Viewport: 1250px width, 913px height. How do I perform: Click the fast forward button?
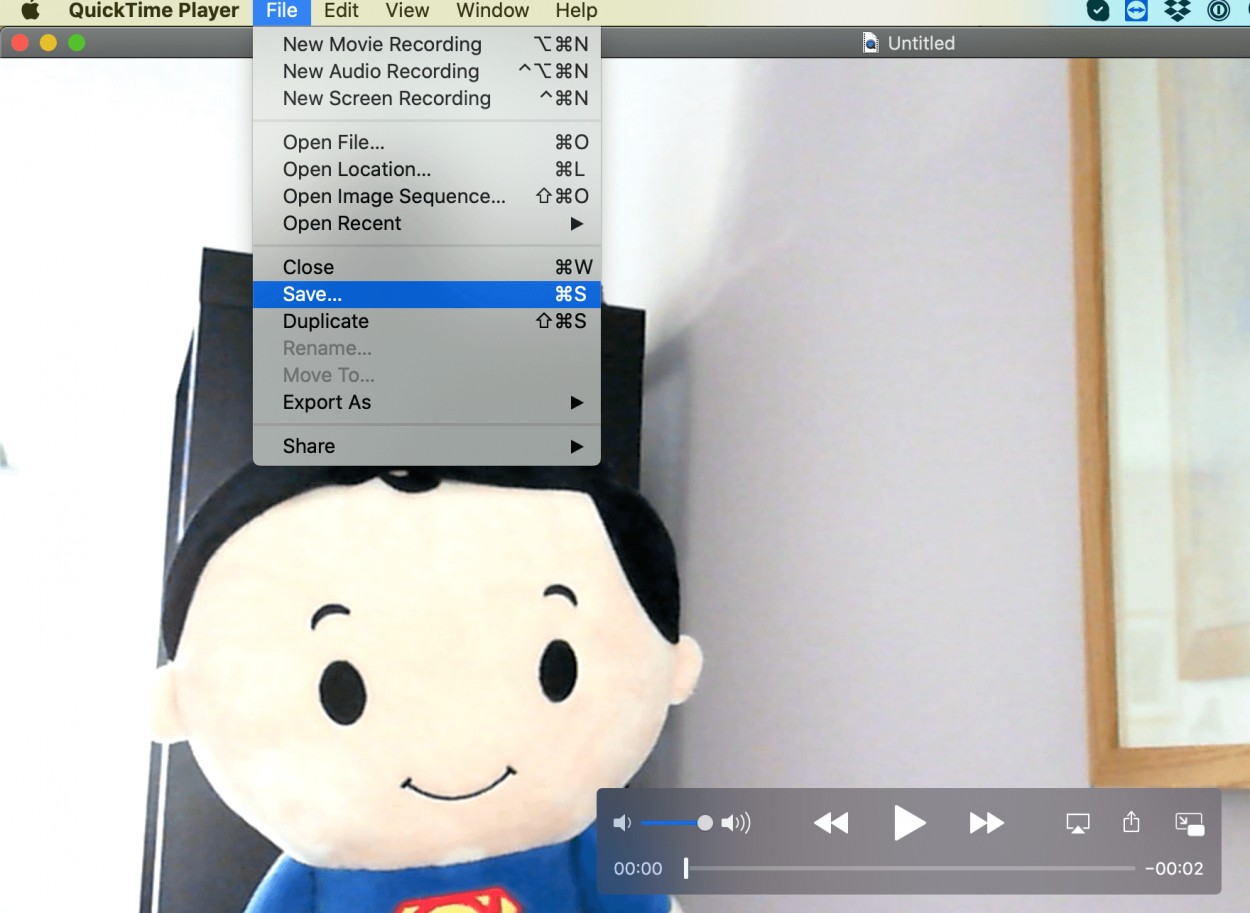tap(987, 823)
